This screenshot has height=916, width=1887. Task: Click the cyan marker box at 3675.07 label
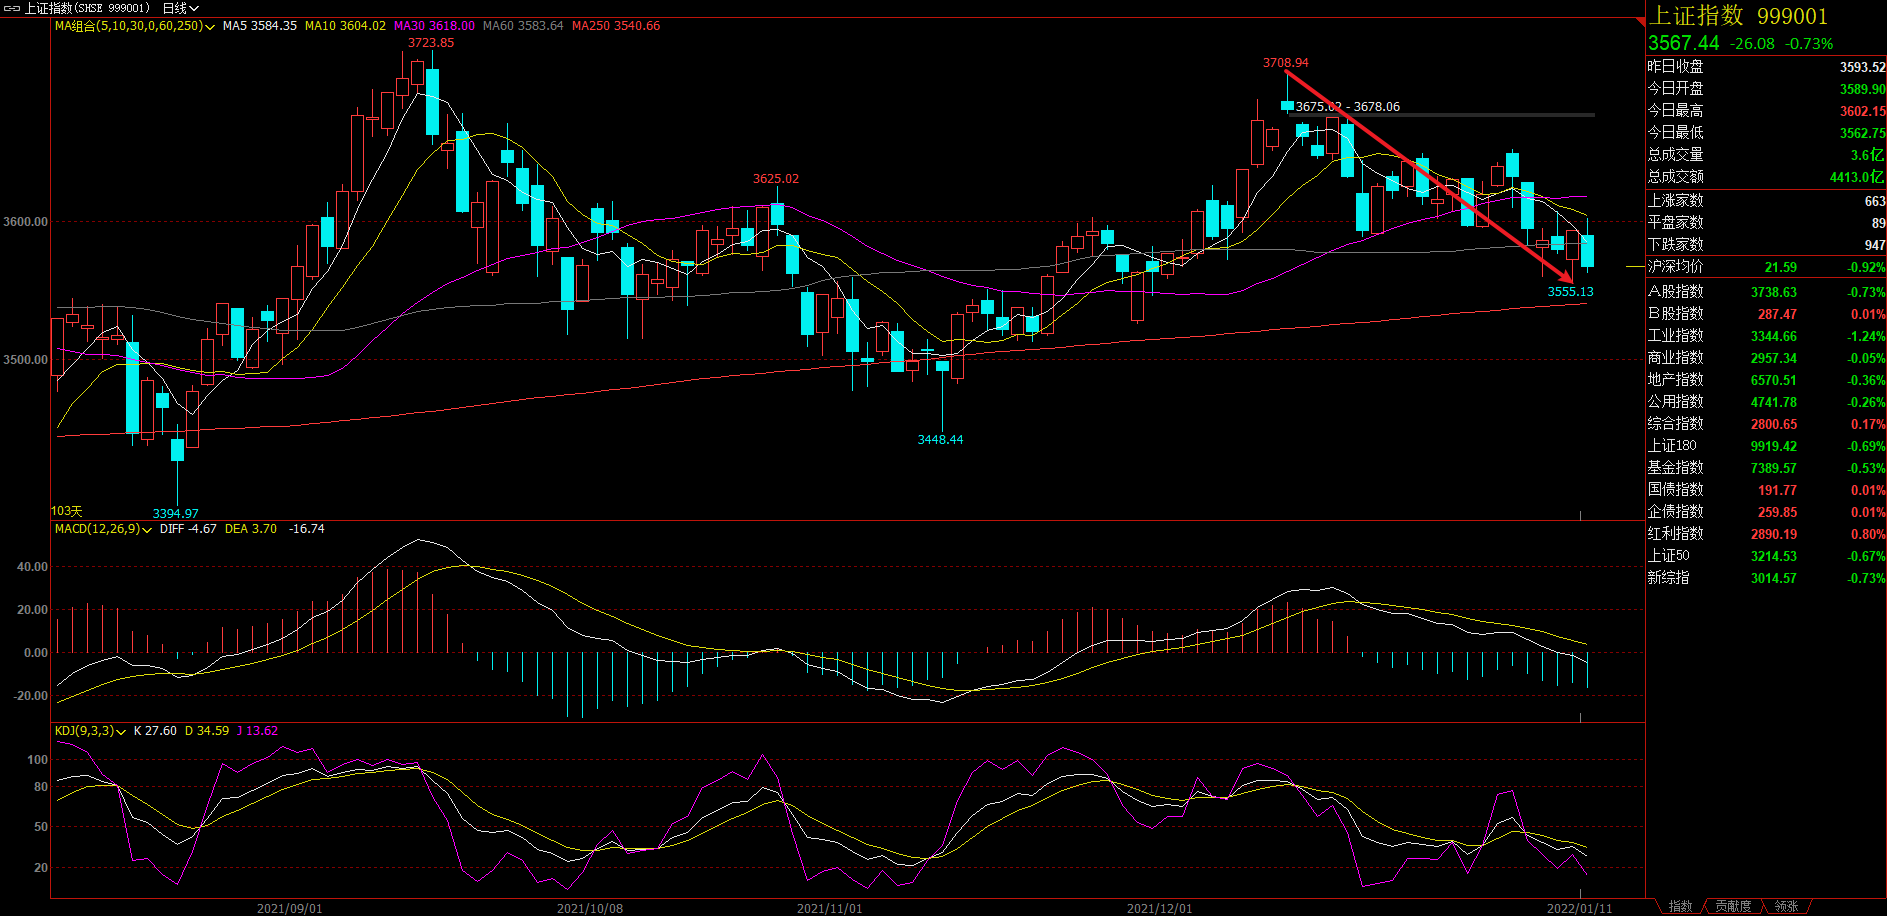pyautogui.click(x=1287, y=106)
